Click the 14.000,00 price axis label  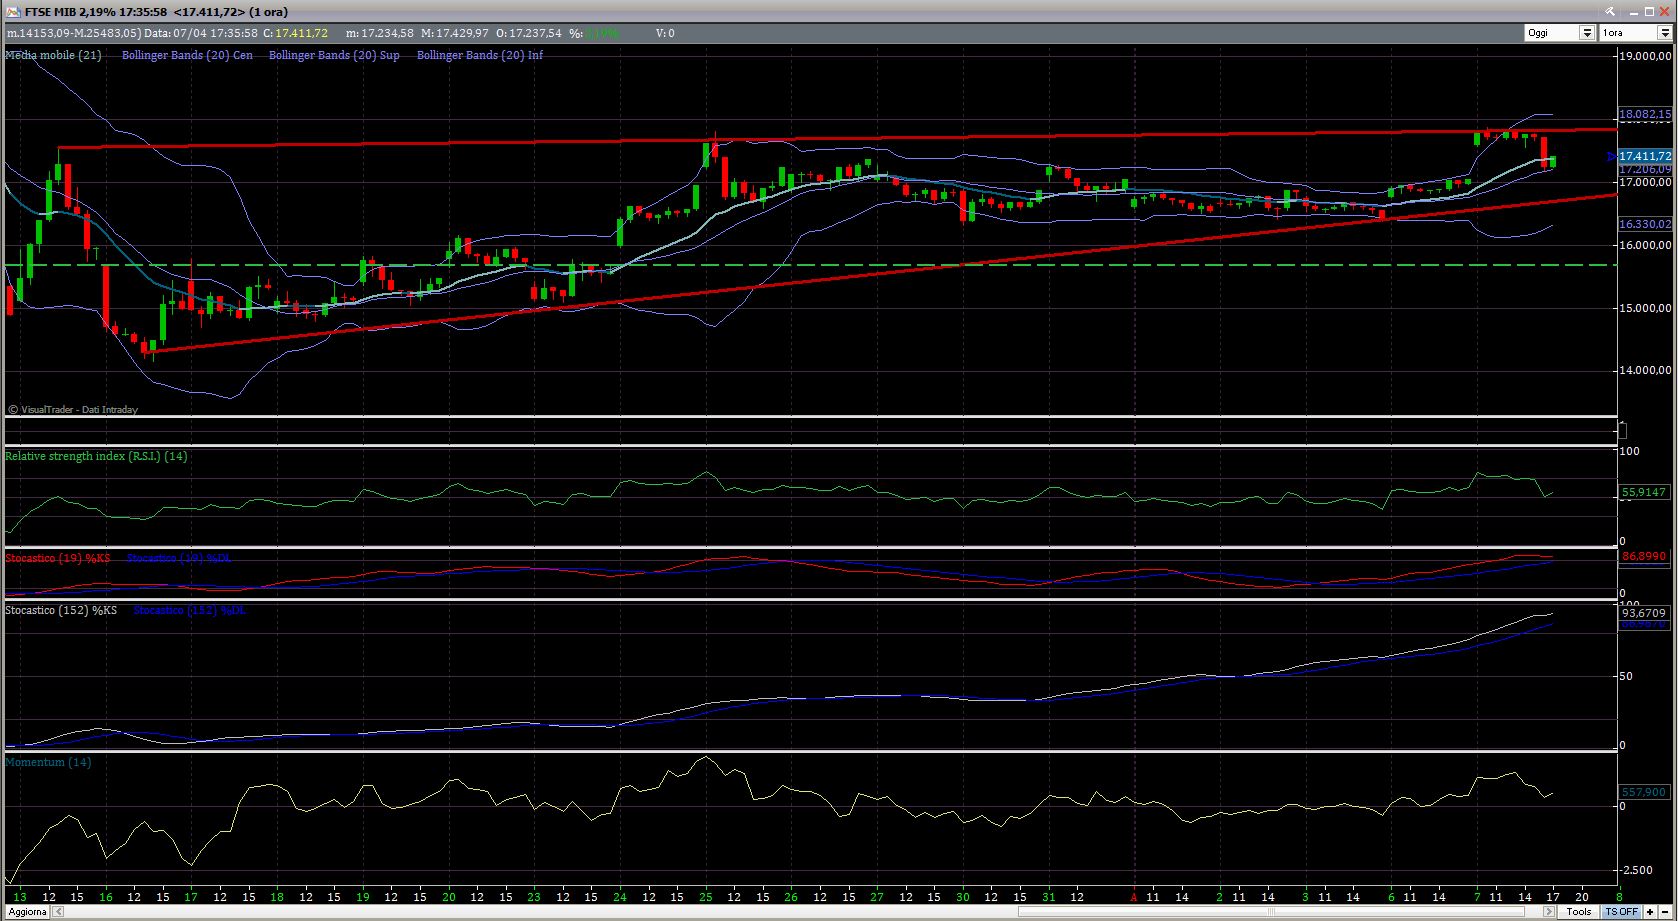click(x=1646, y=370)
